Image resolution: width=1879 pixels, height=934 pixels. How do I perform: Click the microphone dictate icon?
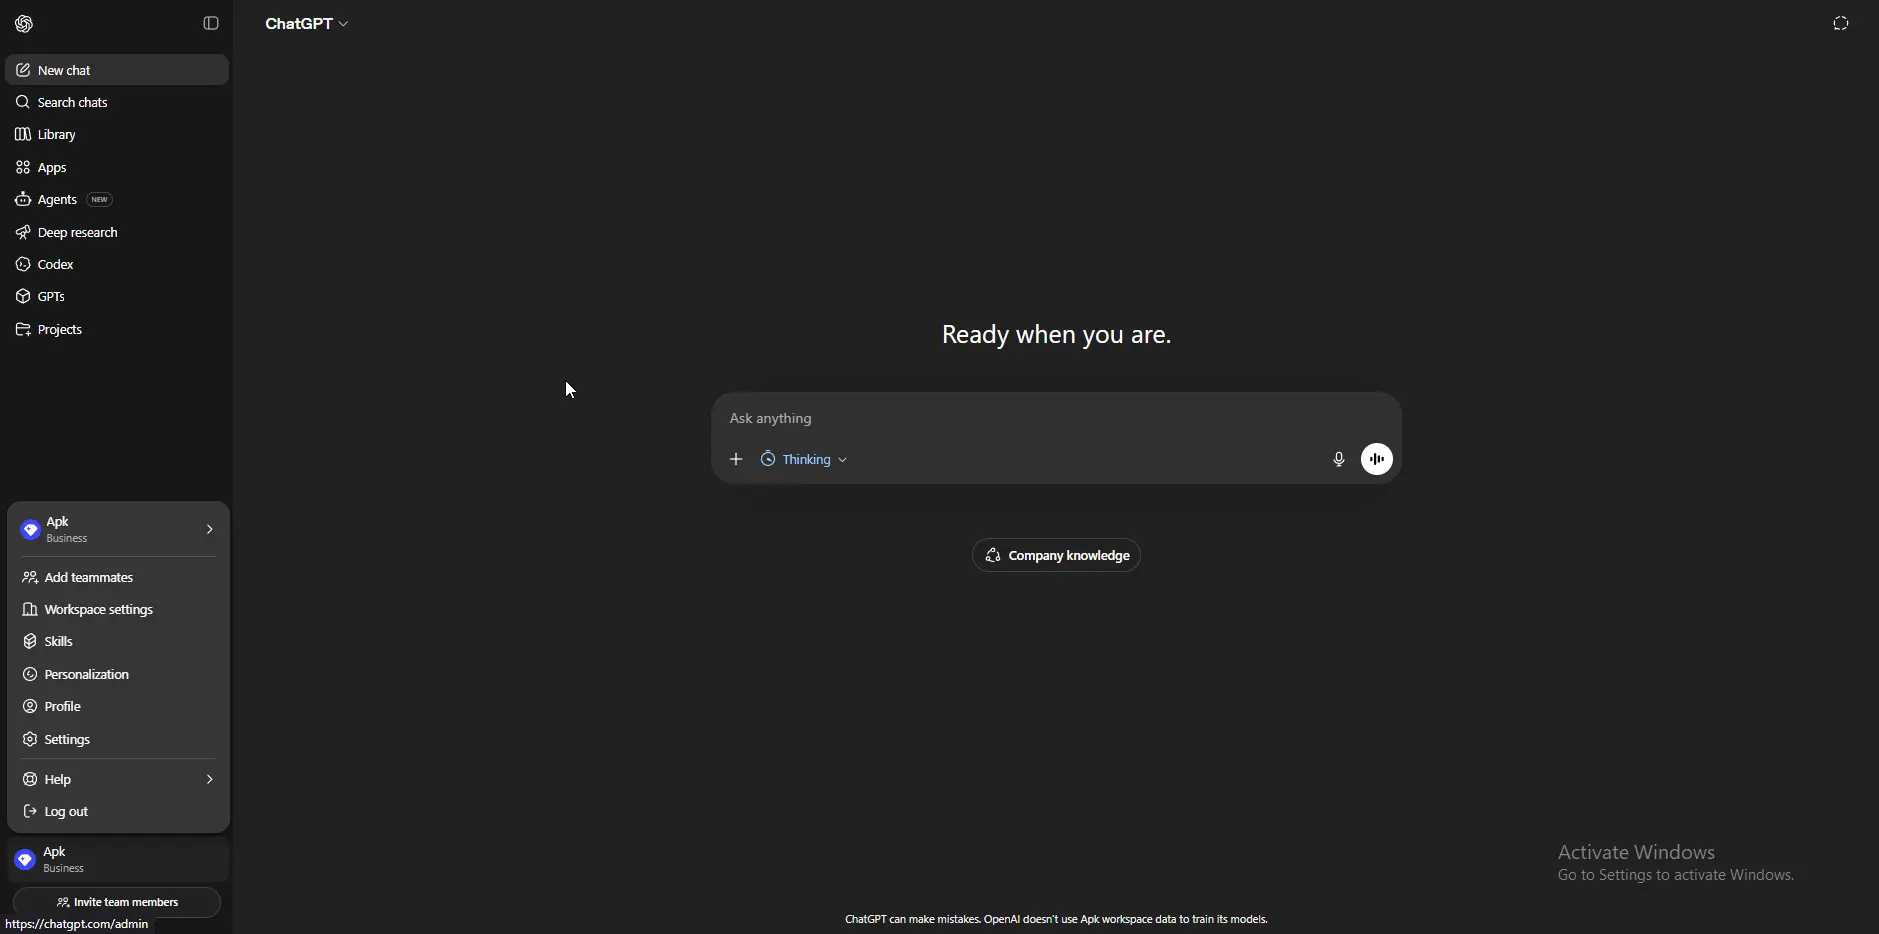click(x=1339, y=459)
